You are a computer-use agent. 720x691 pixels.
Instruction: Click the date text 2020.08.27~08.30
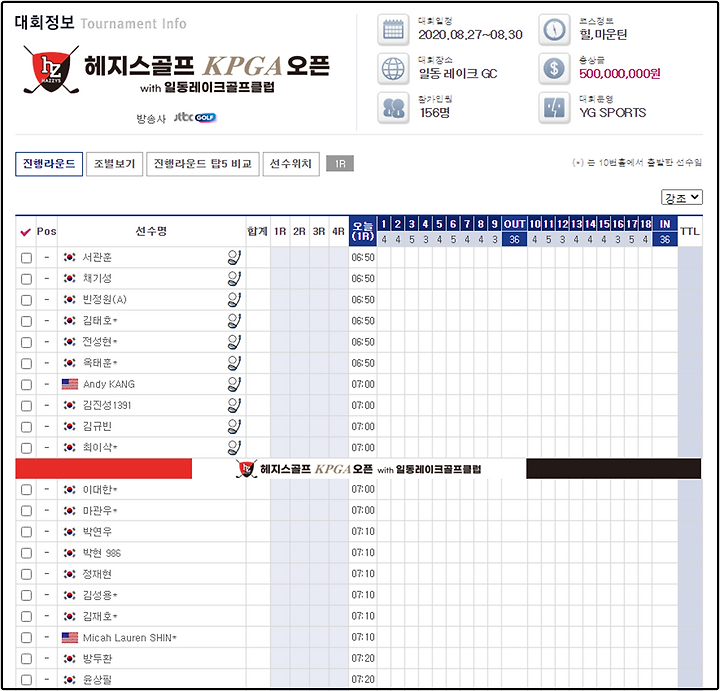click(470, 34)
